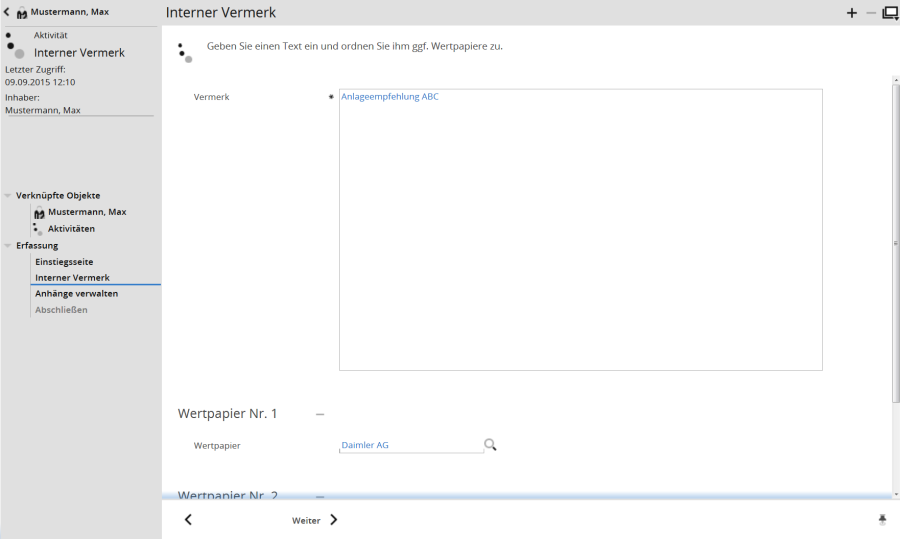This screenshot has height=539, width=900.
Task: Click the plus icon in header
Action: 852,13
